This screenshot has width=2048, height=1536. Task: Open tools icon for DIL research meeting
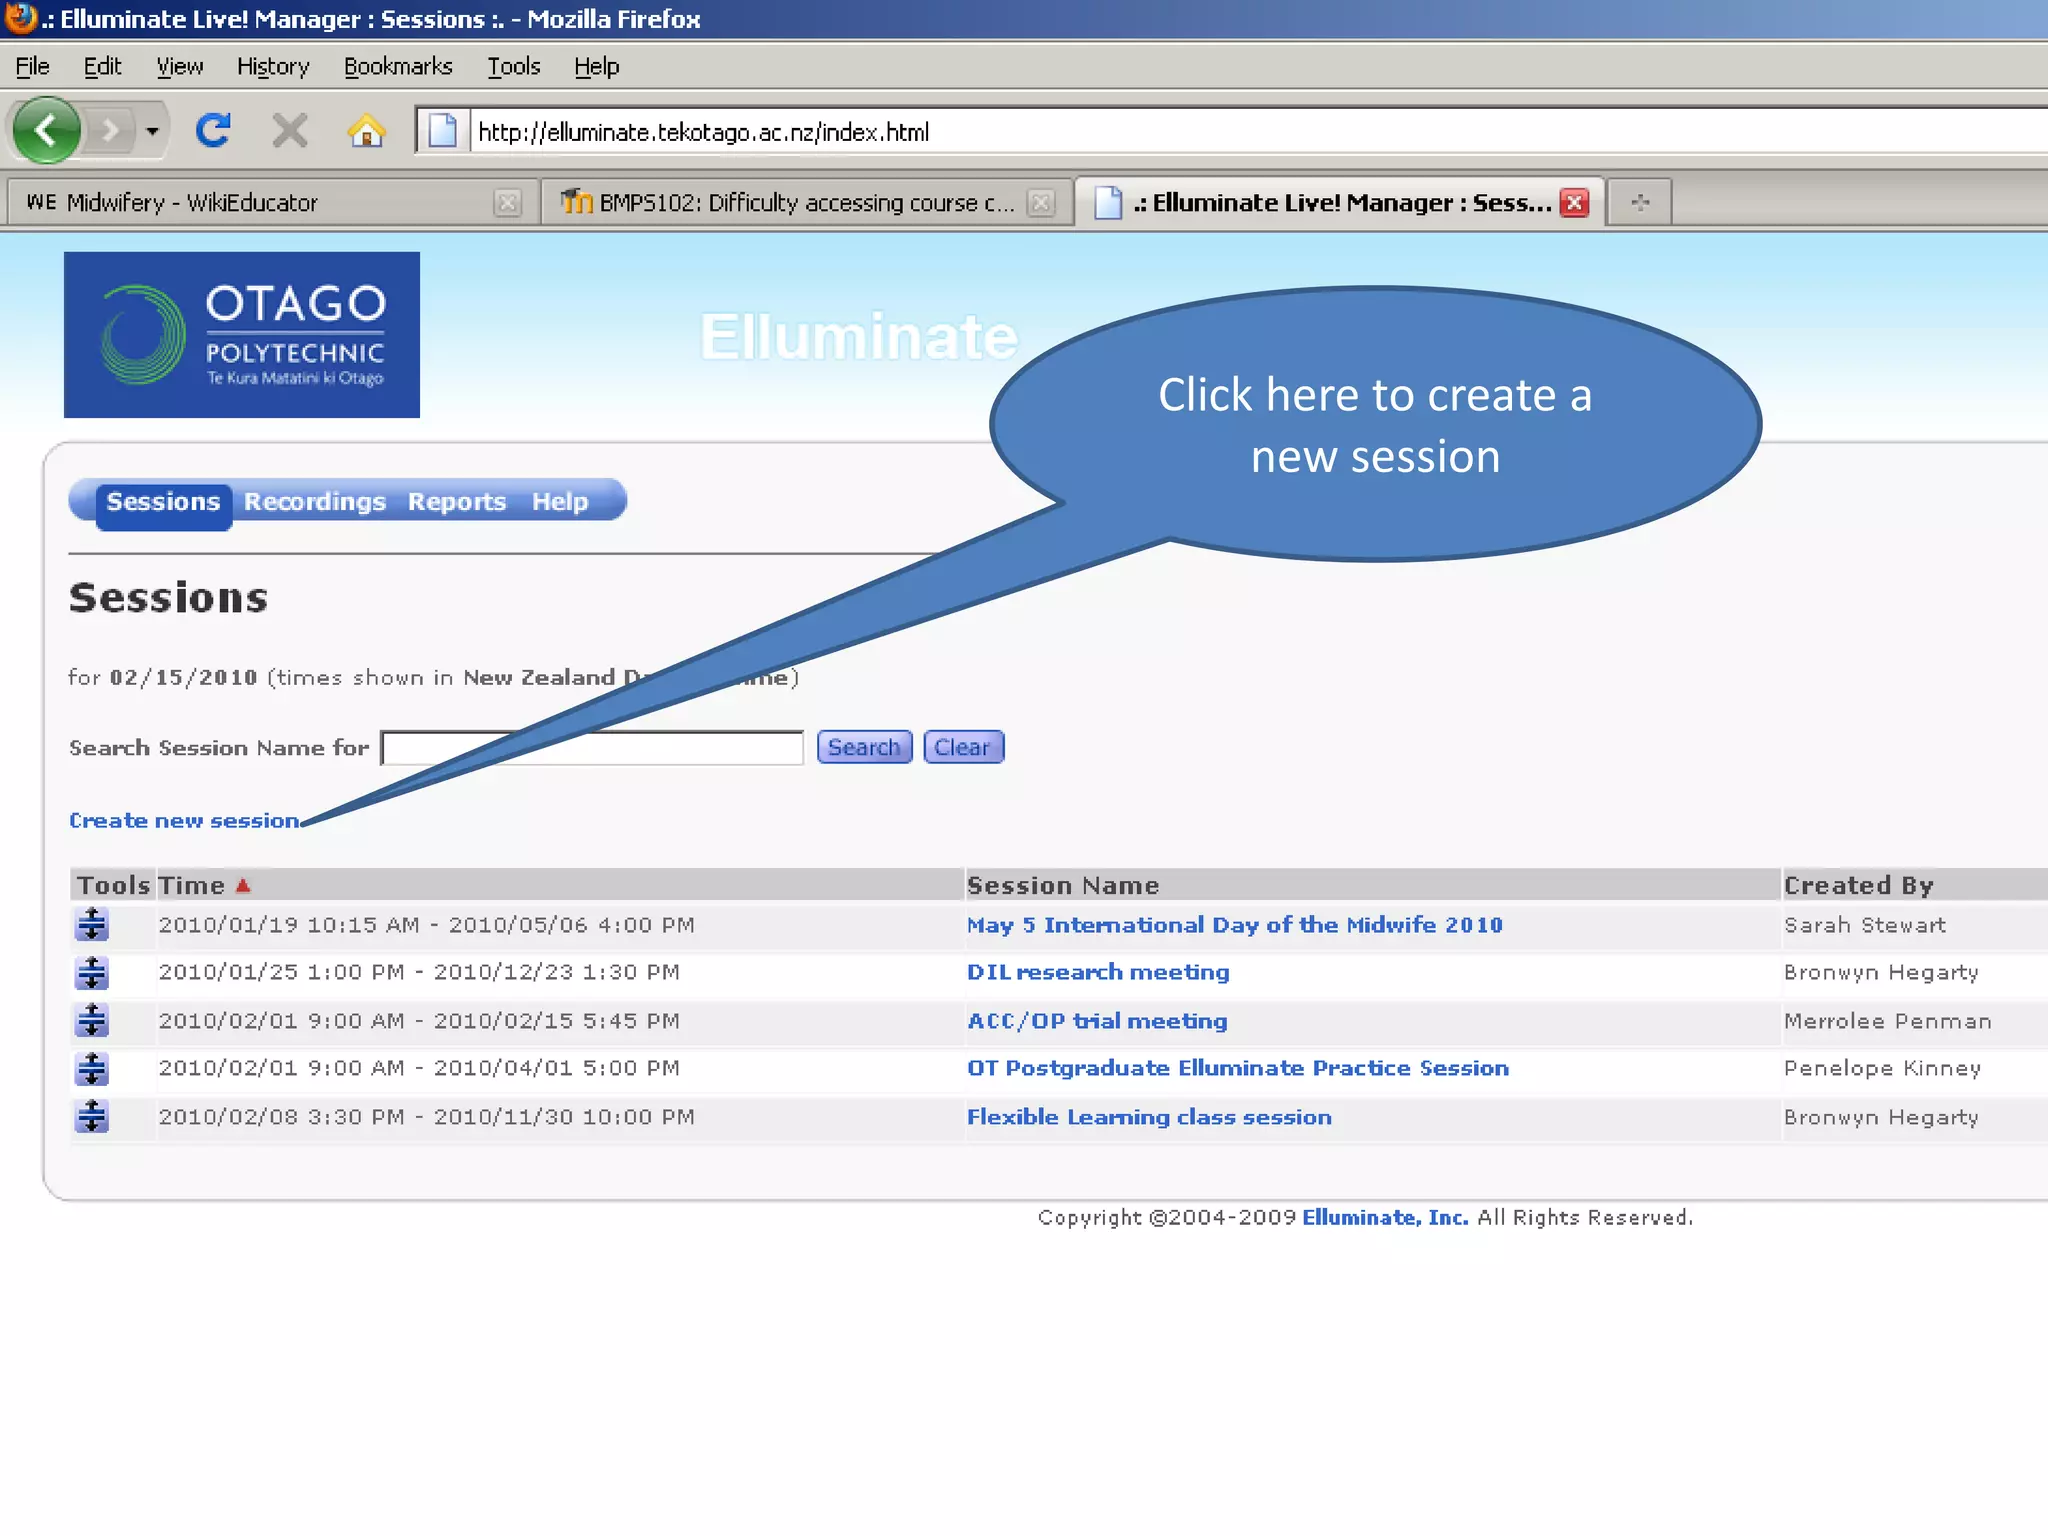92,973
